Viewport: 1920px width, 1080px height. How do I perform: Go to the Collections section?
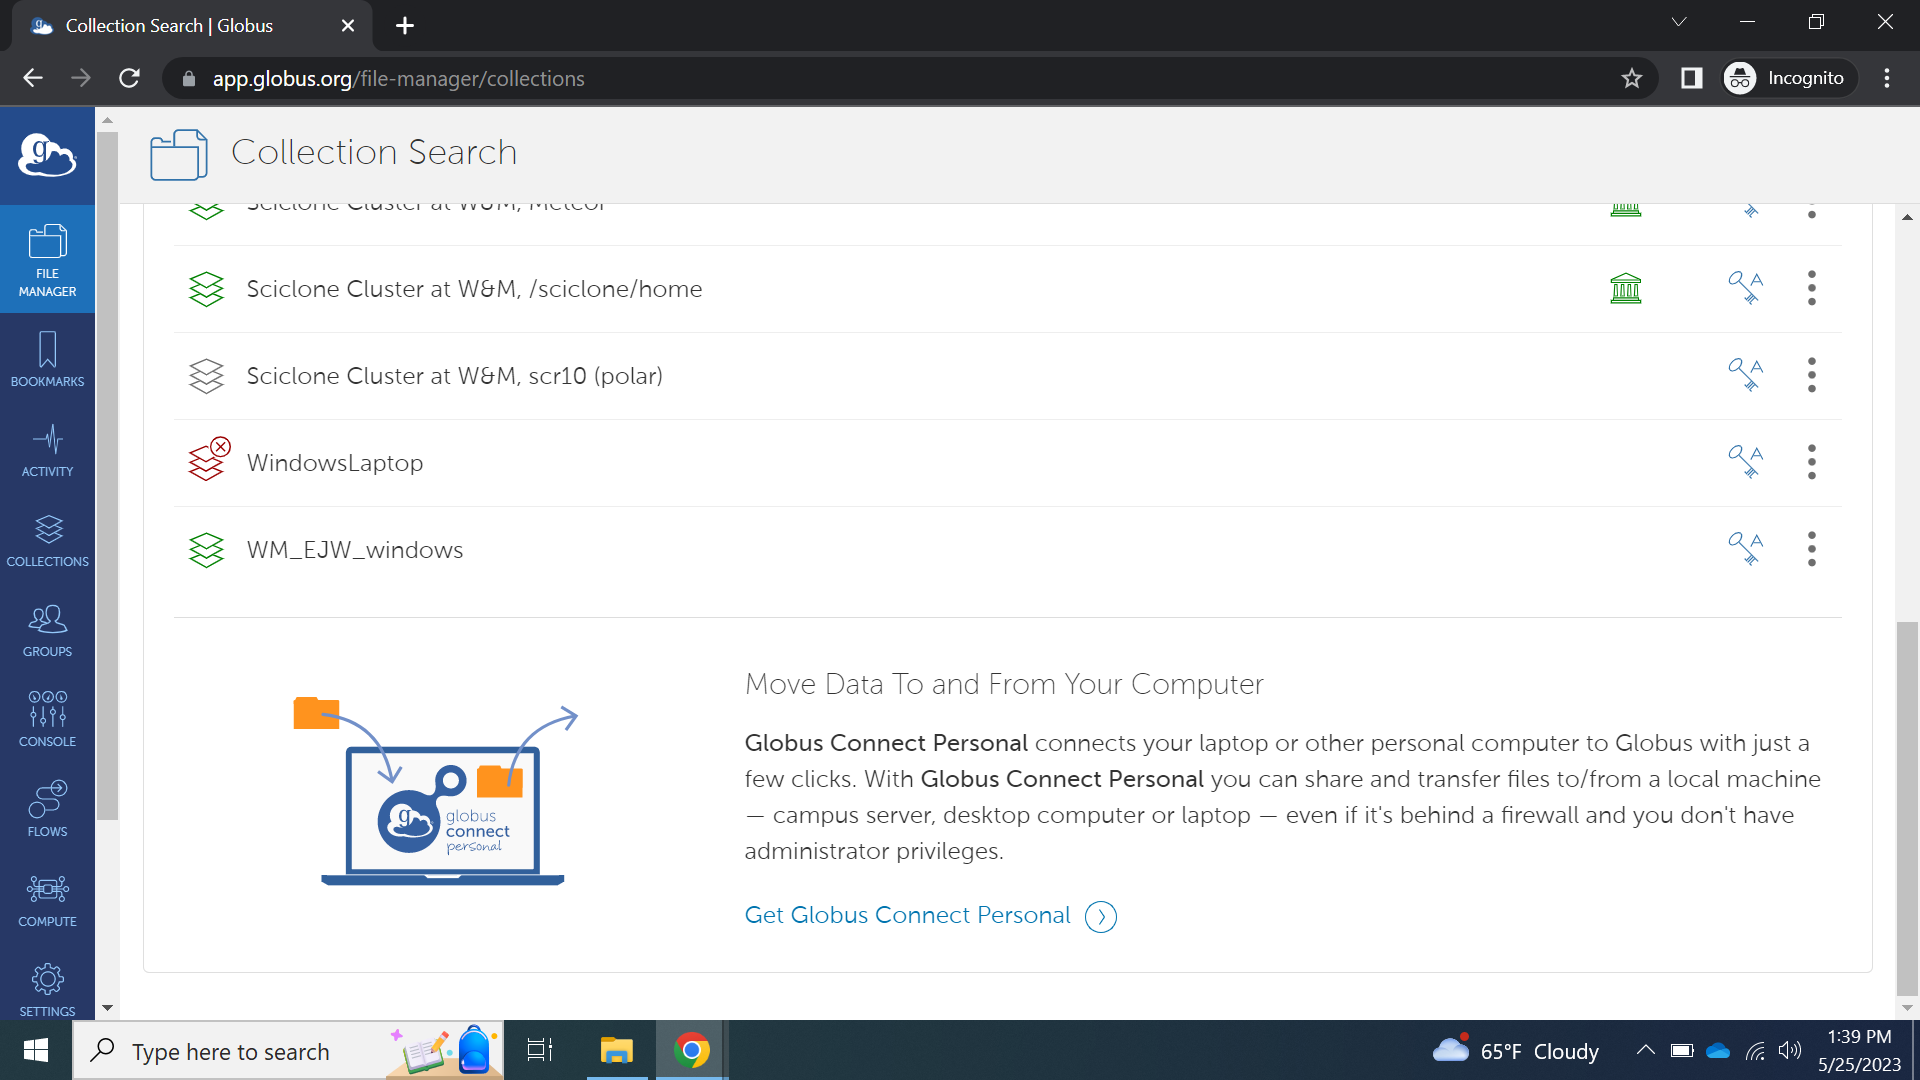47,539
